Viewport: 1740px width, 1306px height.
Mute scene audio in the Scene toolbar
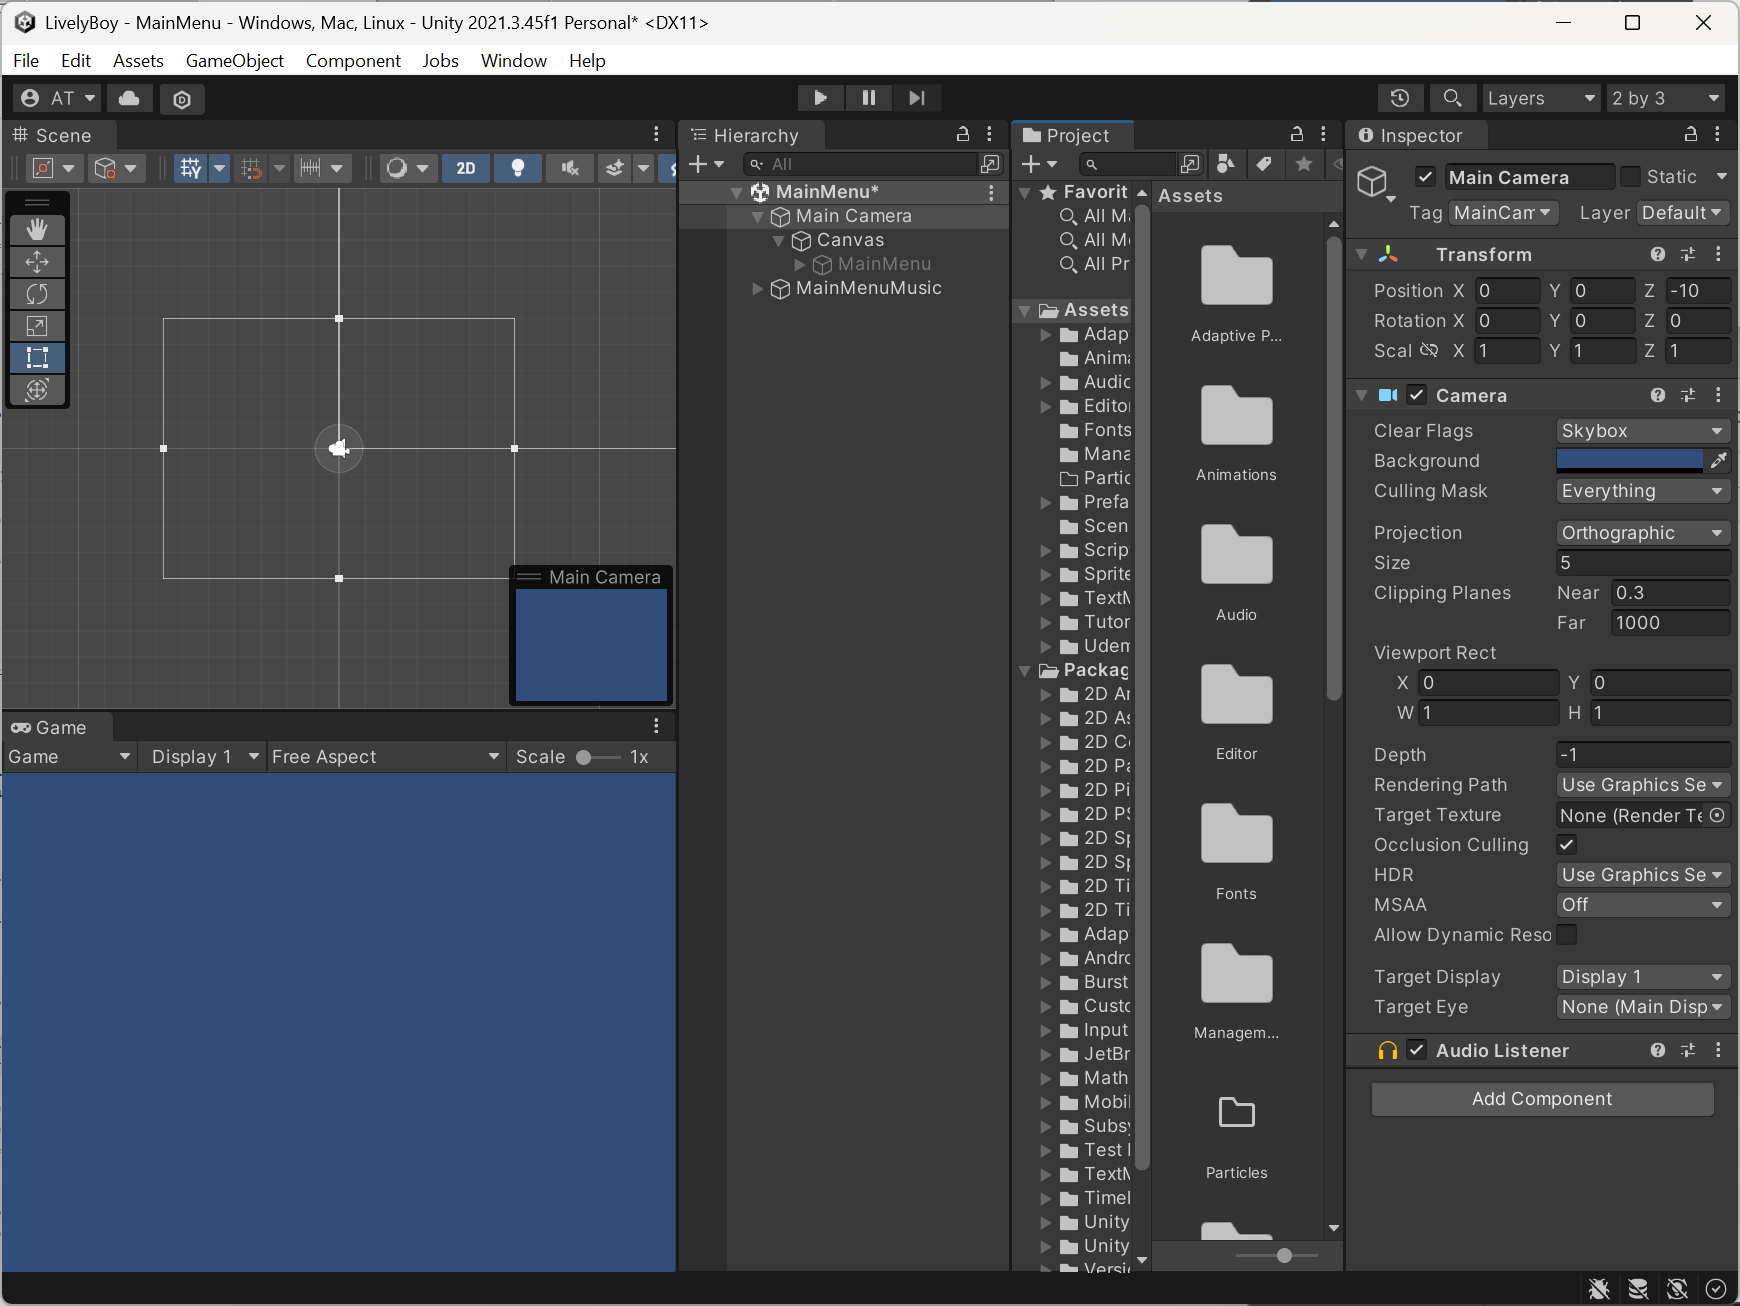pyautogui.click(x=569, y=168)
